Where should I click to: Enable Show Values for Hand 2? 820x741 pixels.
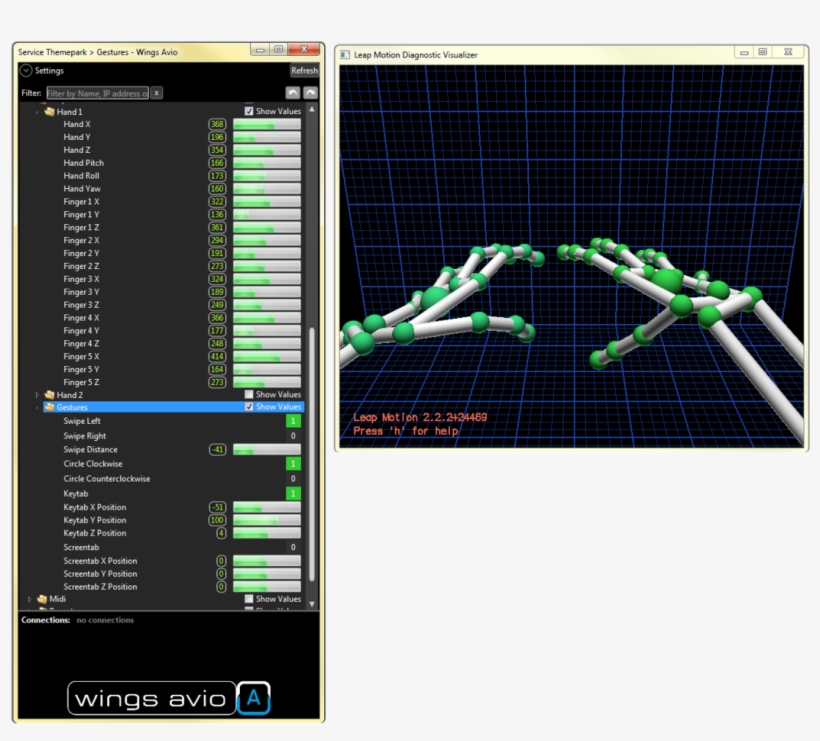click(x=250, y=395)
